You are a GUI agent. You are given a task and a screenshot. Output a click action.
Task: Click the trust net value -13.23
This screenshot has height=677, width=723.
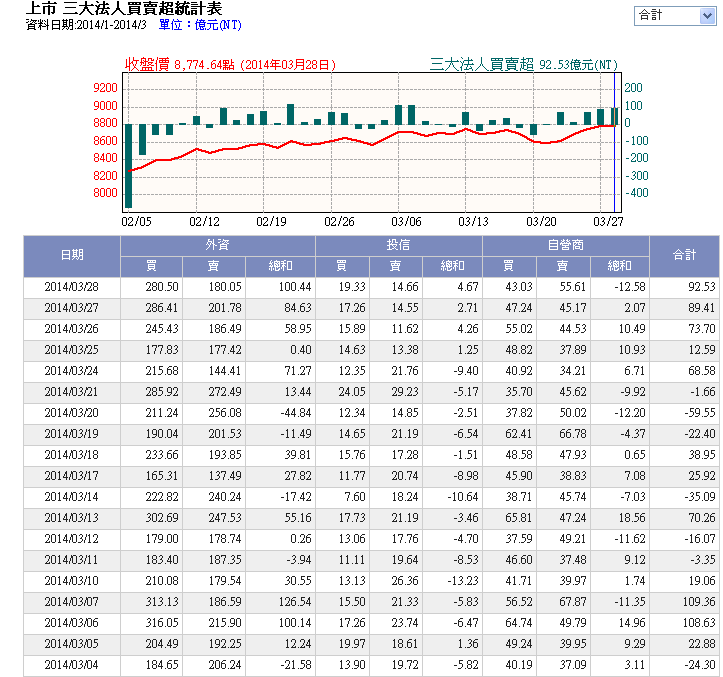(463, 581)
